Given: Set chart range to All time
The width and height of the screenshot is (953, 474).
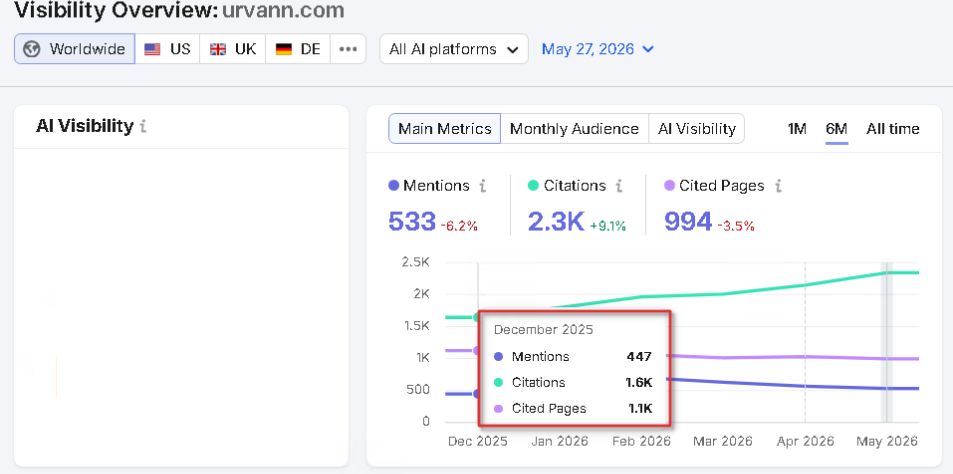Looking at the screenshot, I should point(893,129).
